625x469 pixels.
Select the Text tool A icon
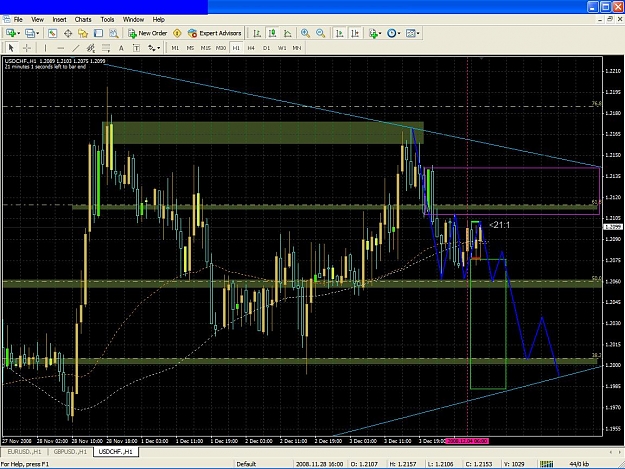[121, 48]
